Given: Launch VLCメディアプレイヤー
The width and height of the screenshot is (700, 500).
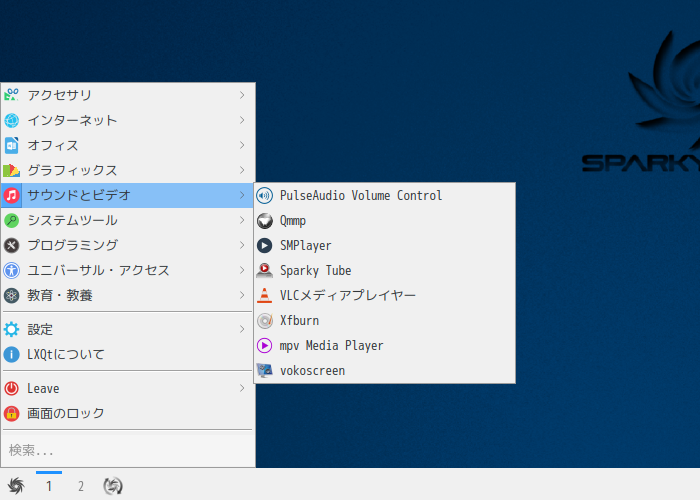Looking at the screenshot, I should coord(384,296).
